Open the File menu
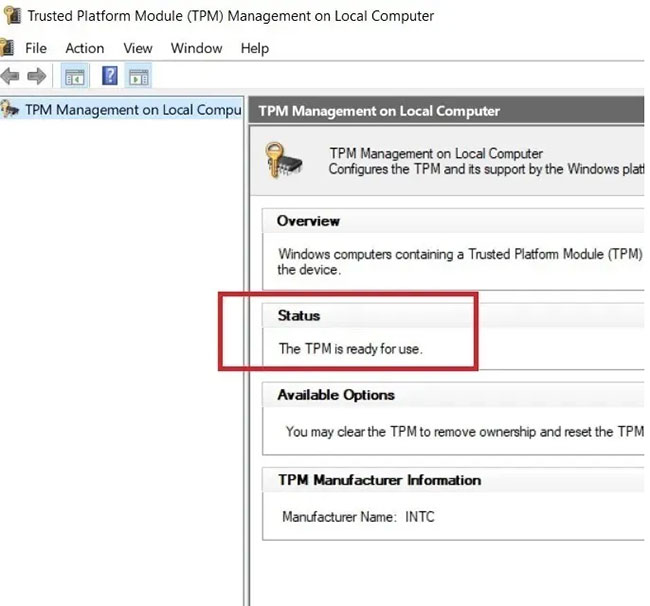This screenshot has width=650, height=606. [36, 48]
